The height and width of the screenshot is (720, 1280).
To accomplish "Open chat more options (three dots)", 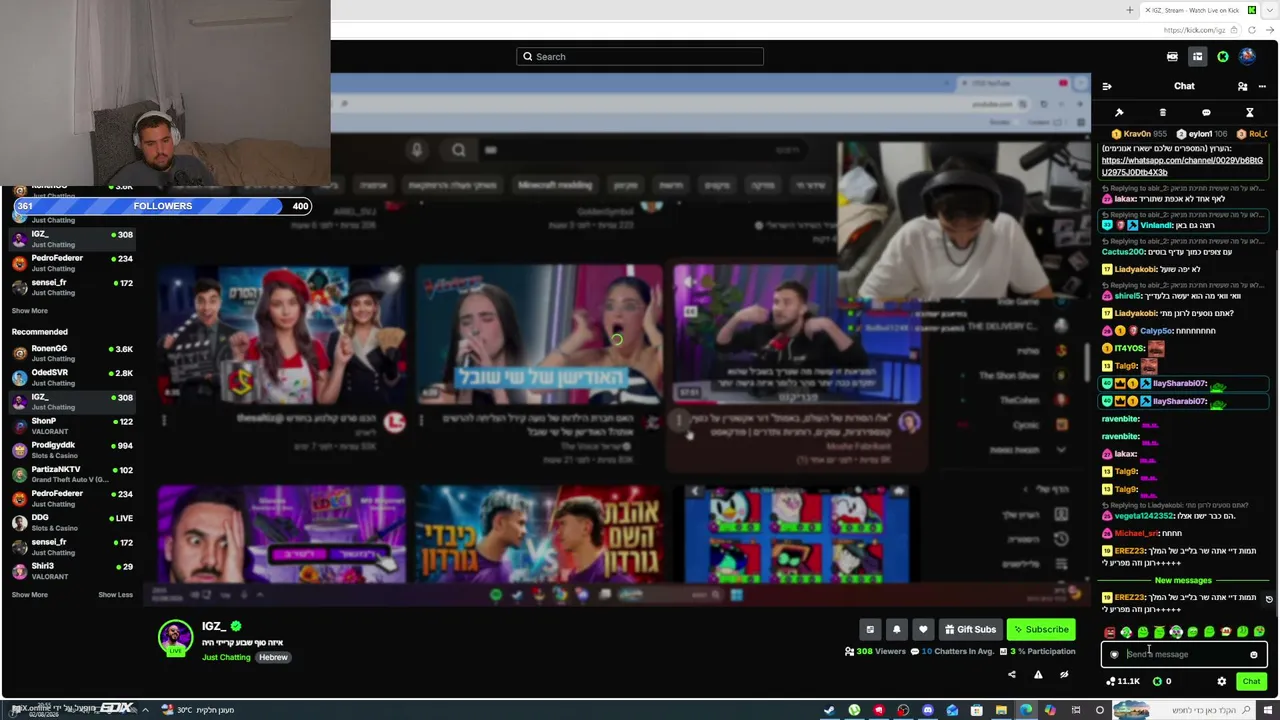I will coord(1262,86).
